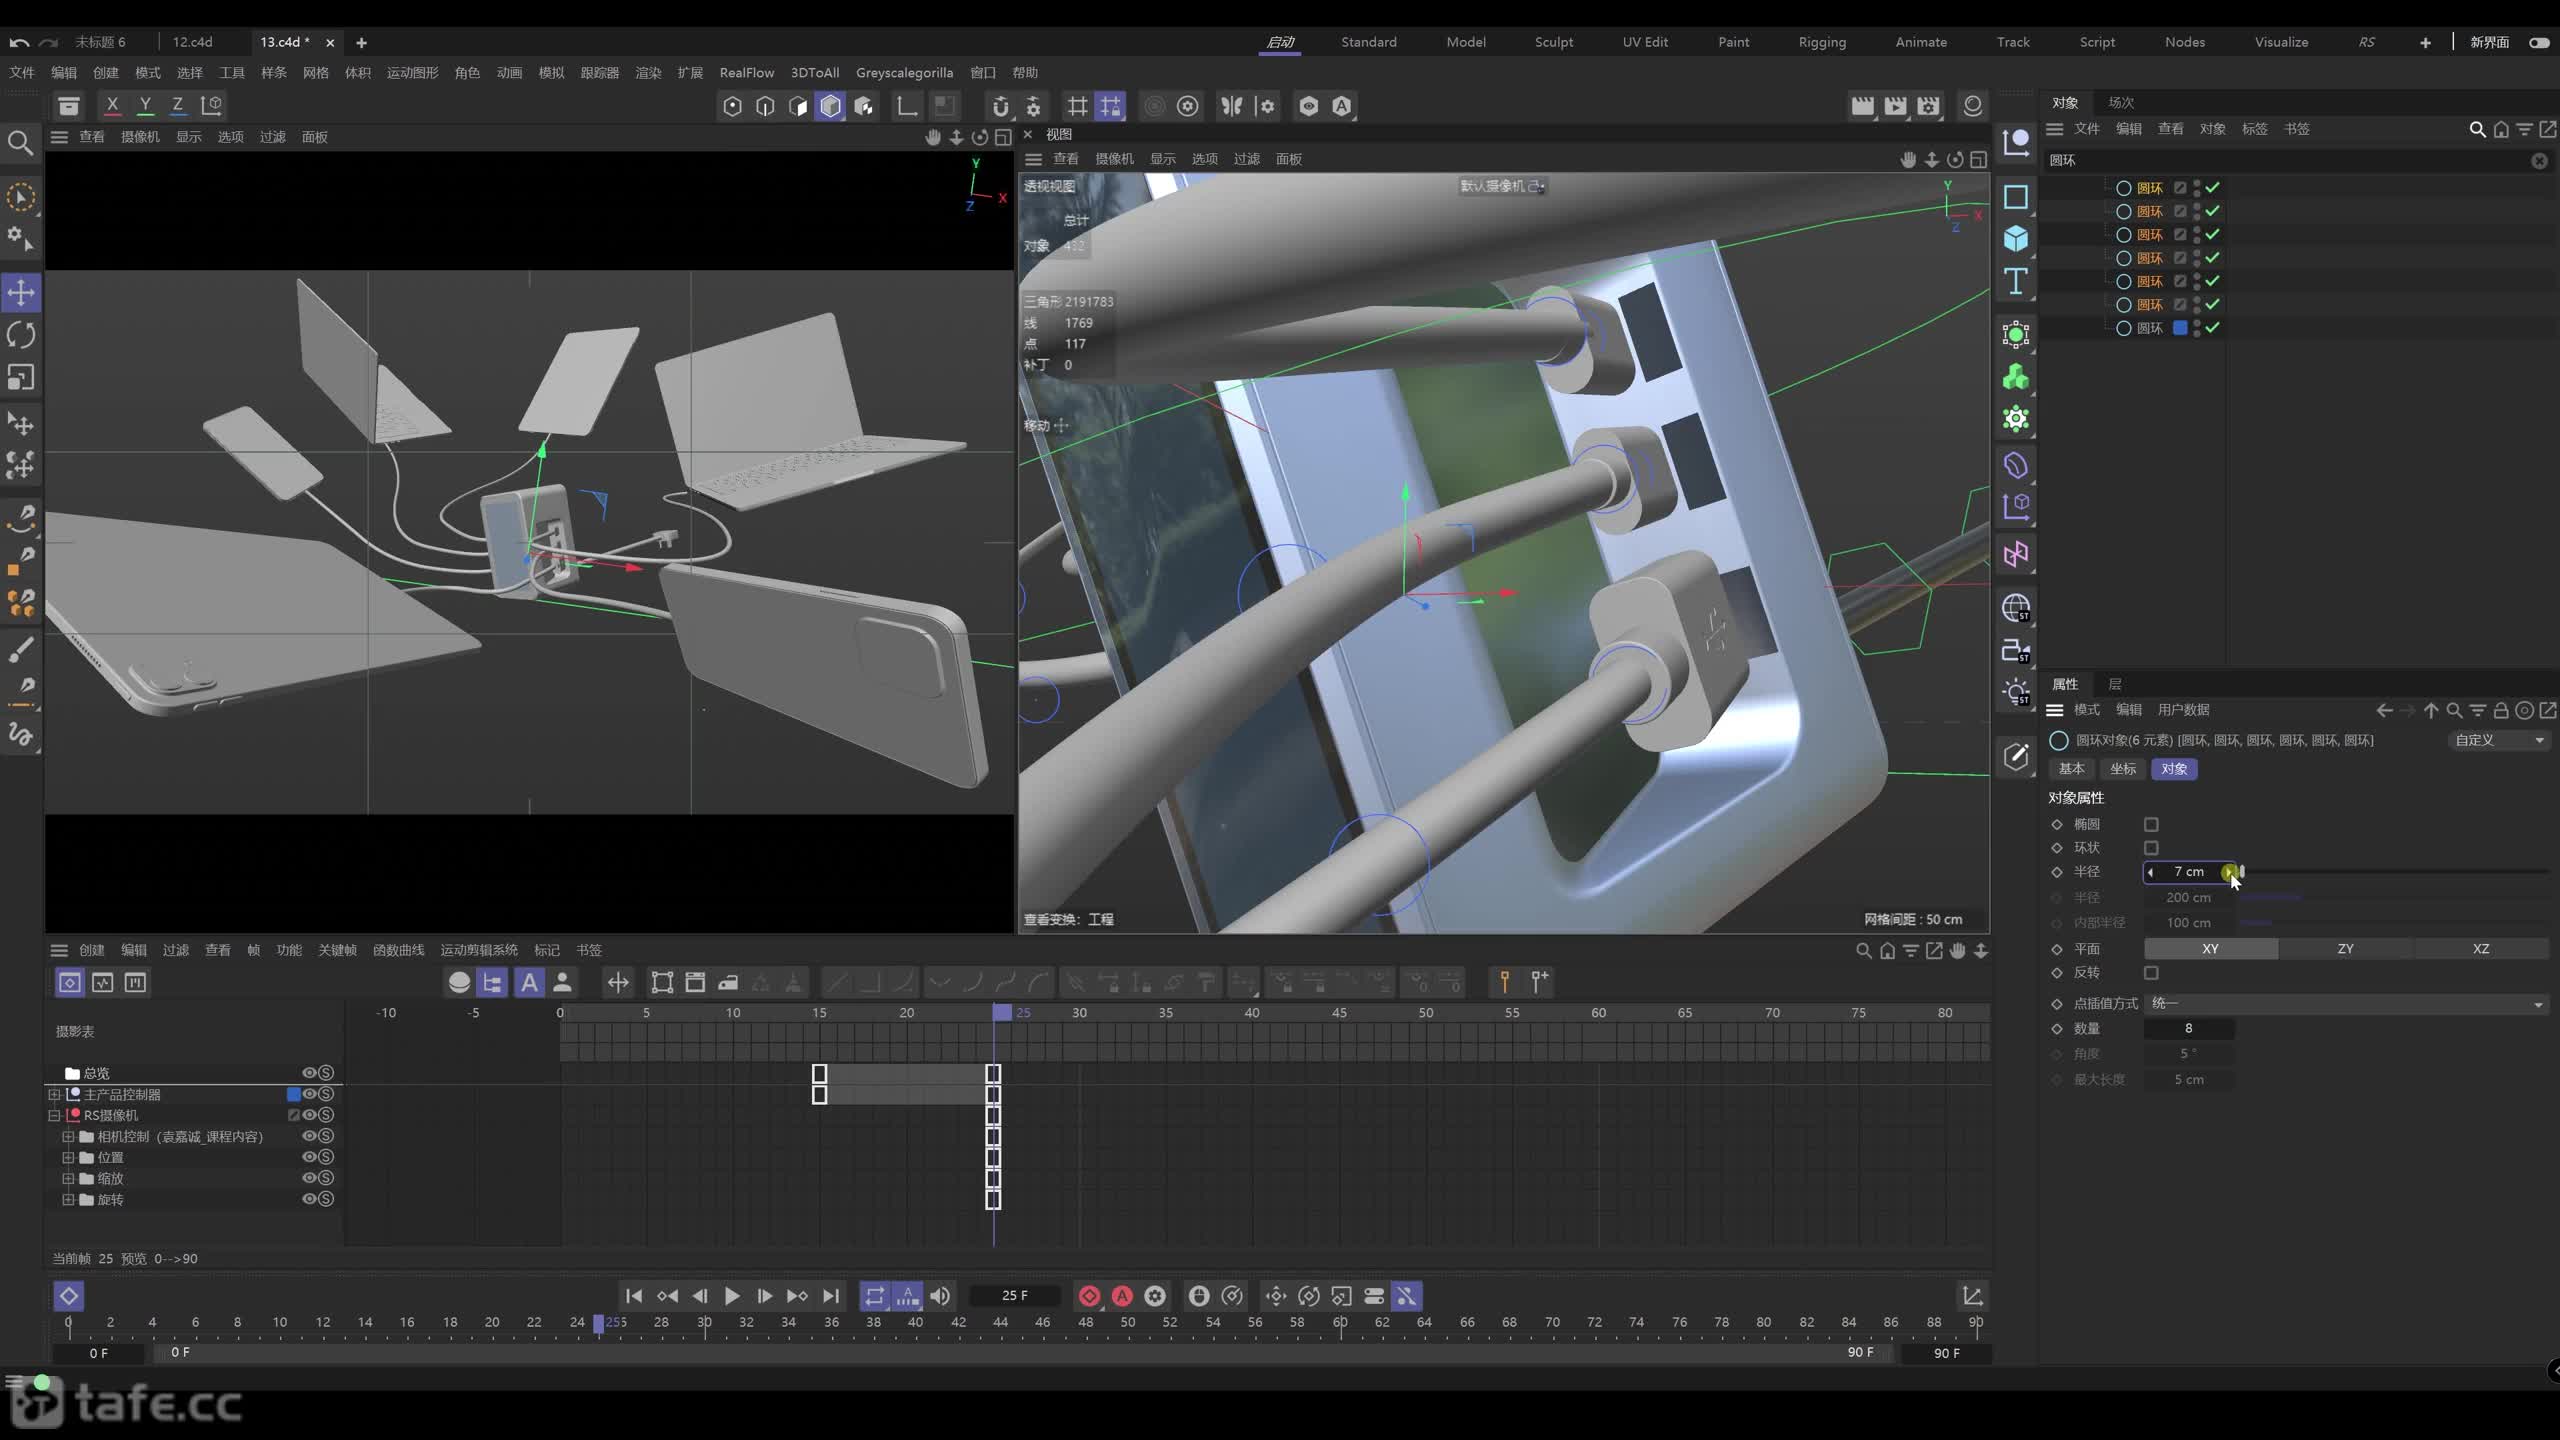
Task: Open the 坐标 attributes tab
Action: pos(2122,769)
